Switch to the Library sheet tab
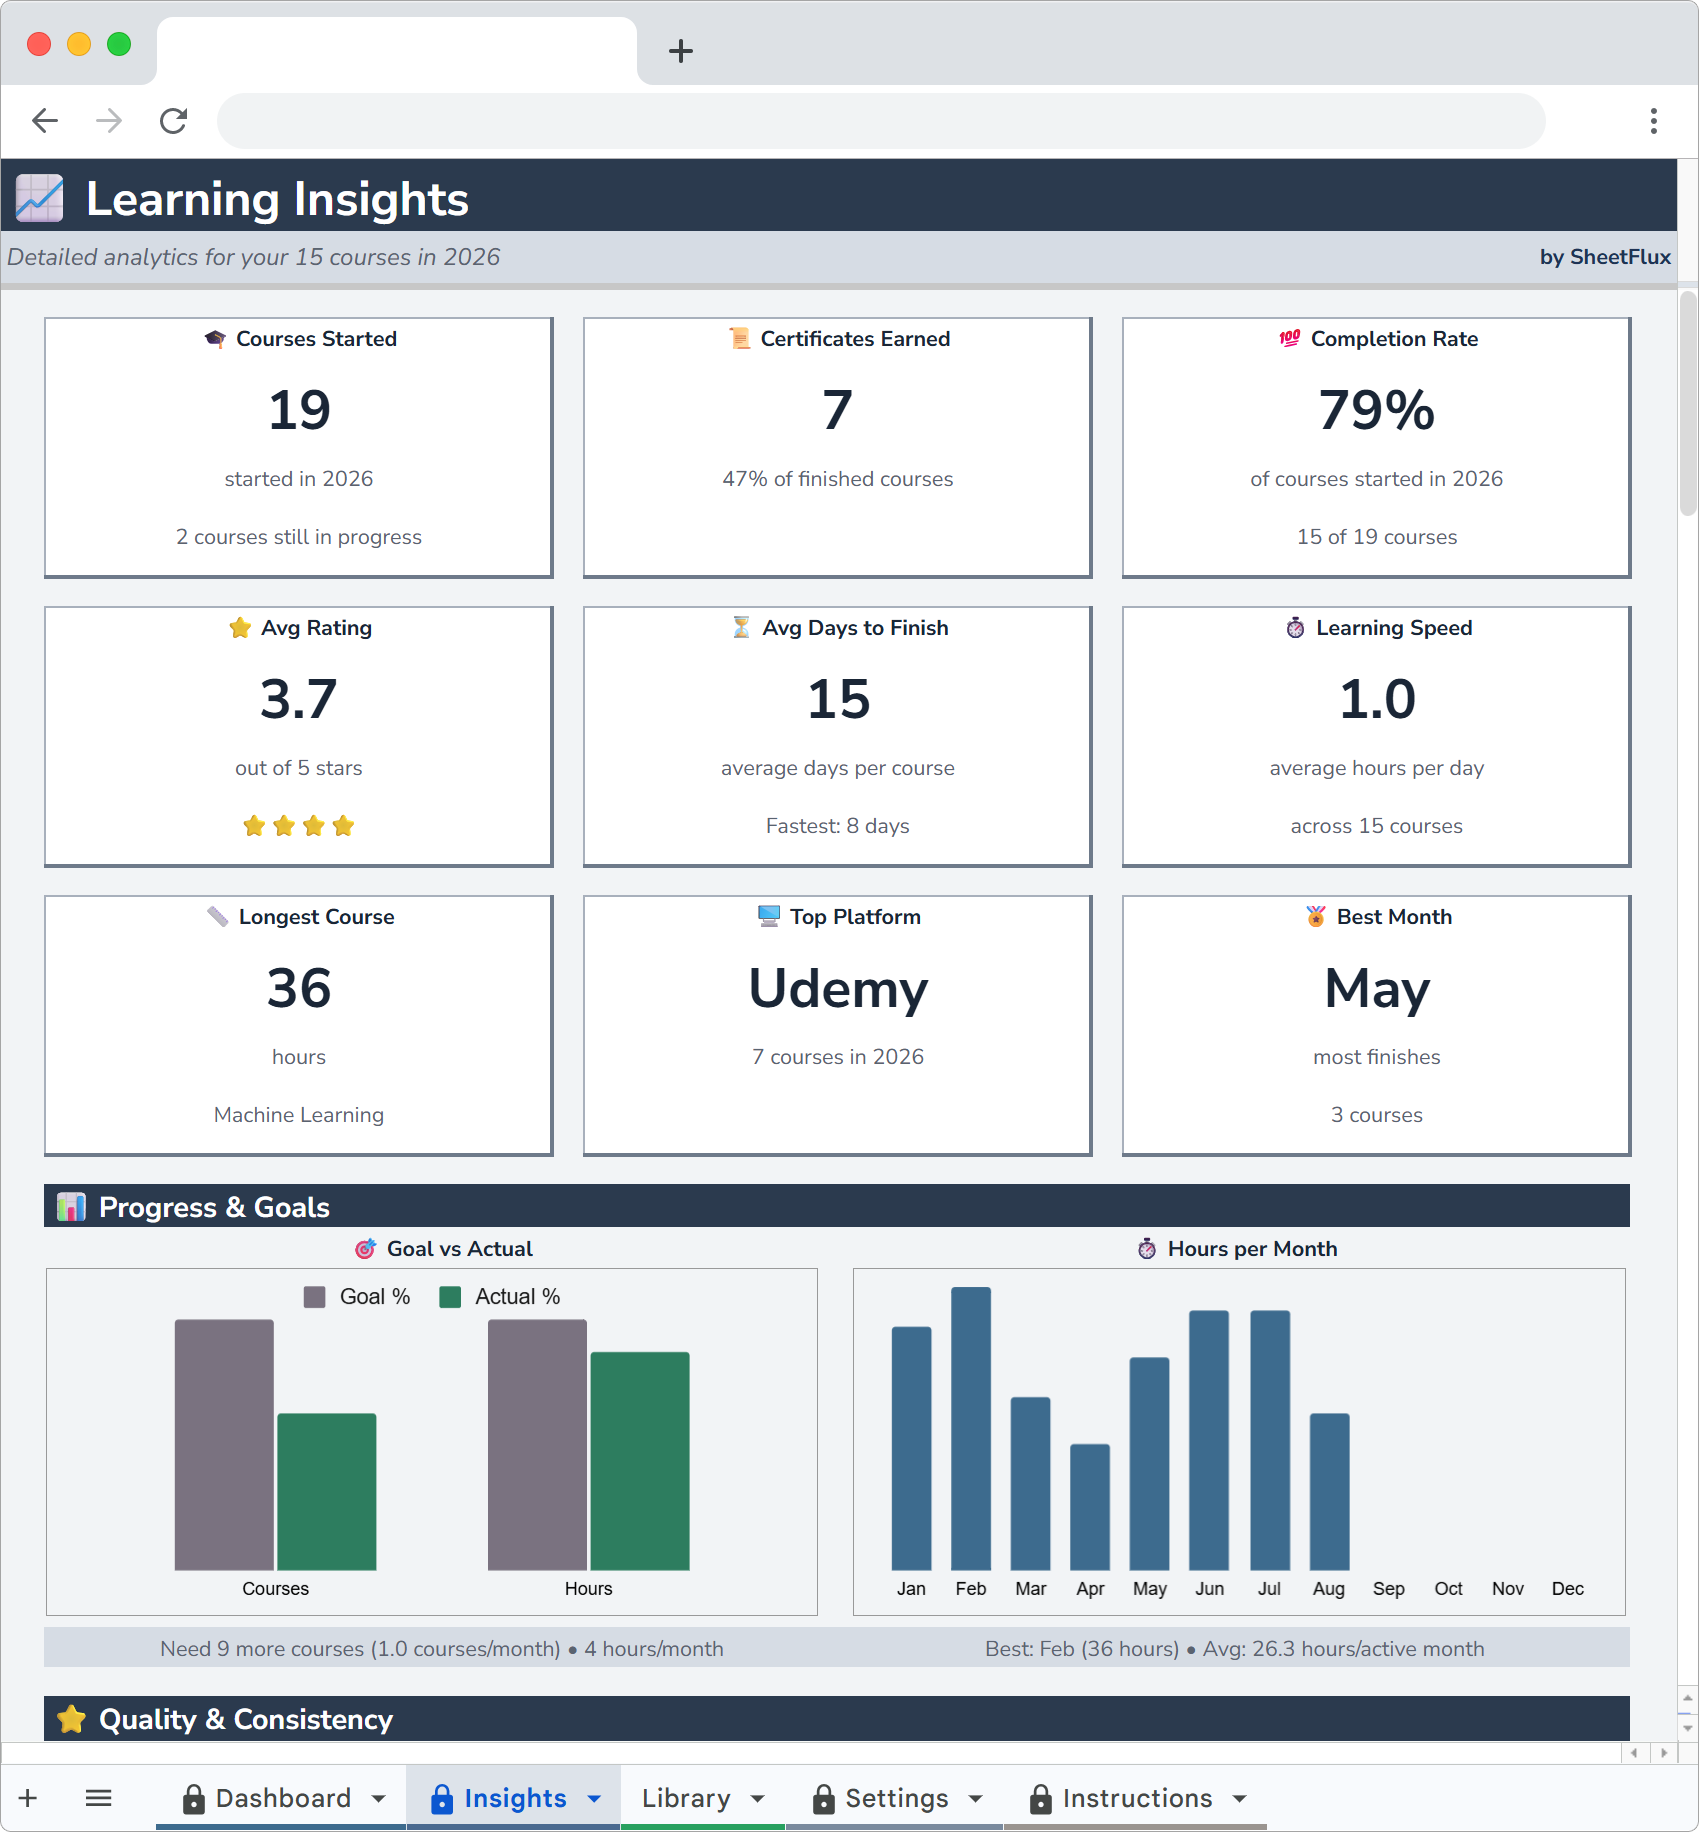Viewport: 1699px width, 1832px height. coord(686,1797)
